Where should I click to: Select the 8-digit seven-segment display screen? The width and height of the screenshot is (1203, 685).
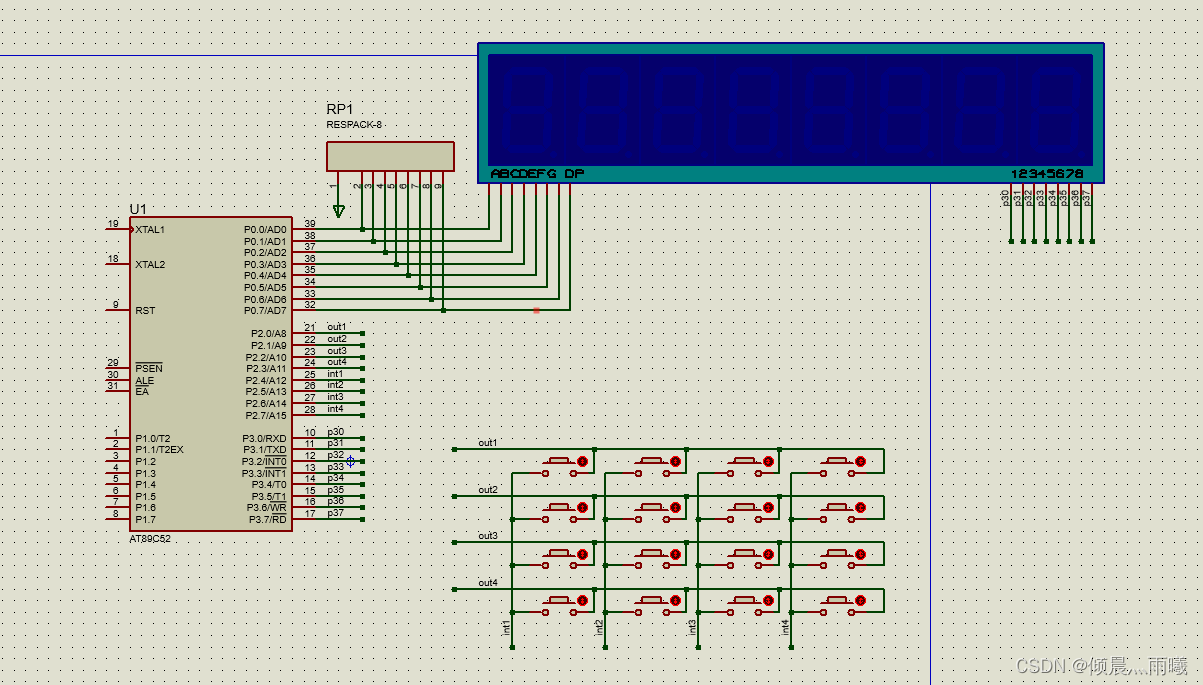pyautogui.click(x=790, y=108)
